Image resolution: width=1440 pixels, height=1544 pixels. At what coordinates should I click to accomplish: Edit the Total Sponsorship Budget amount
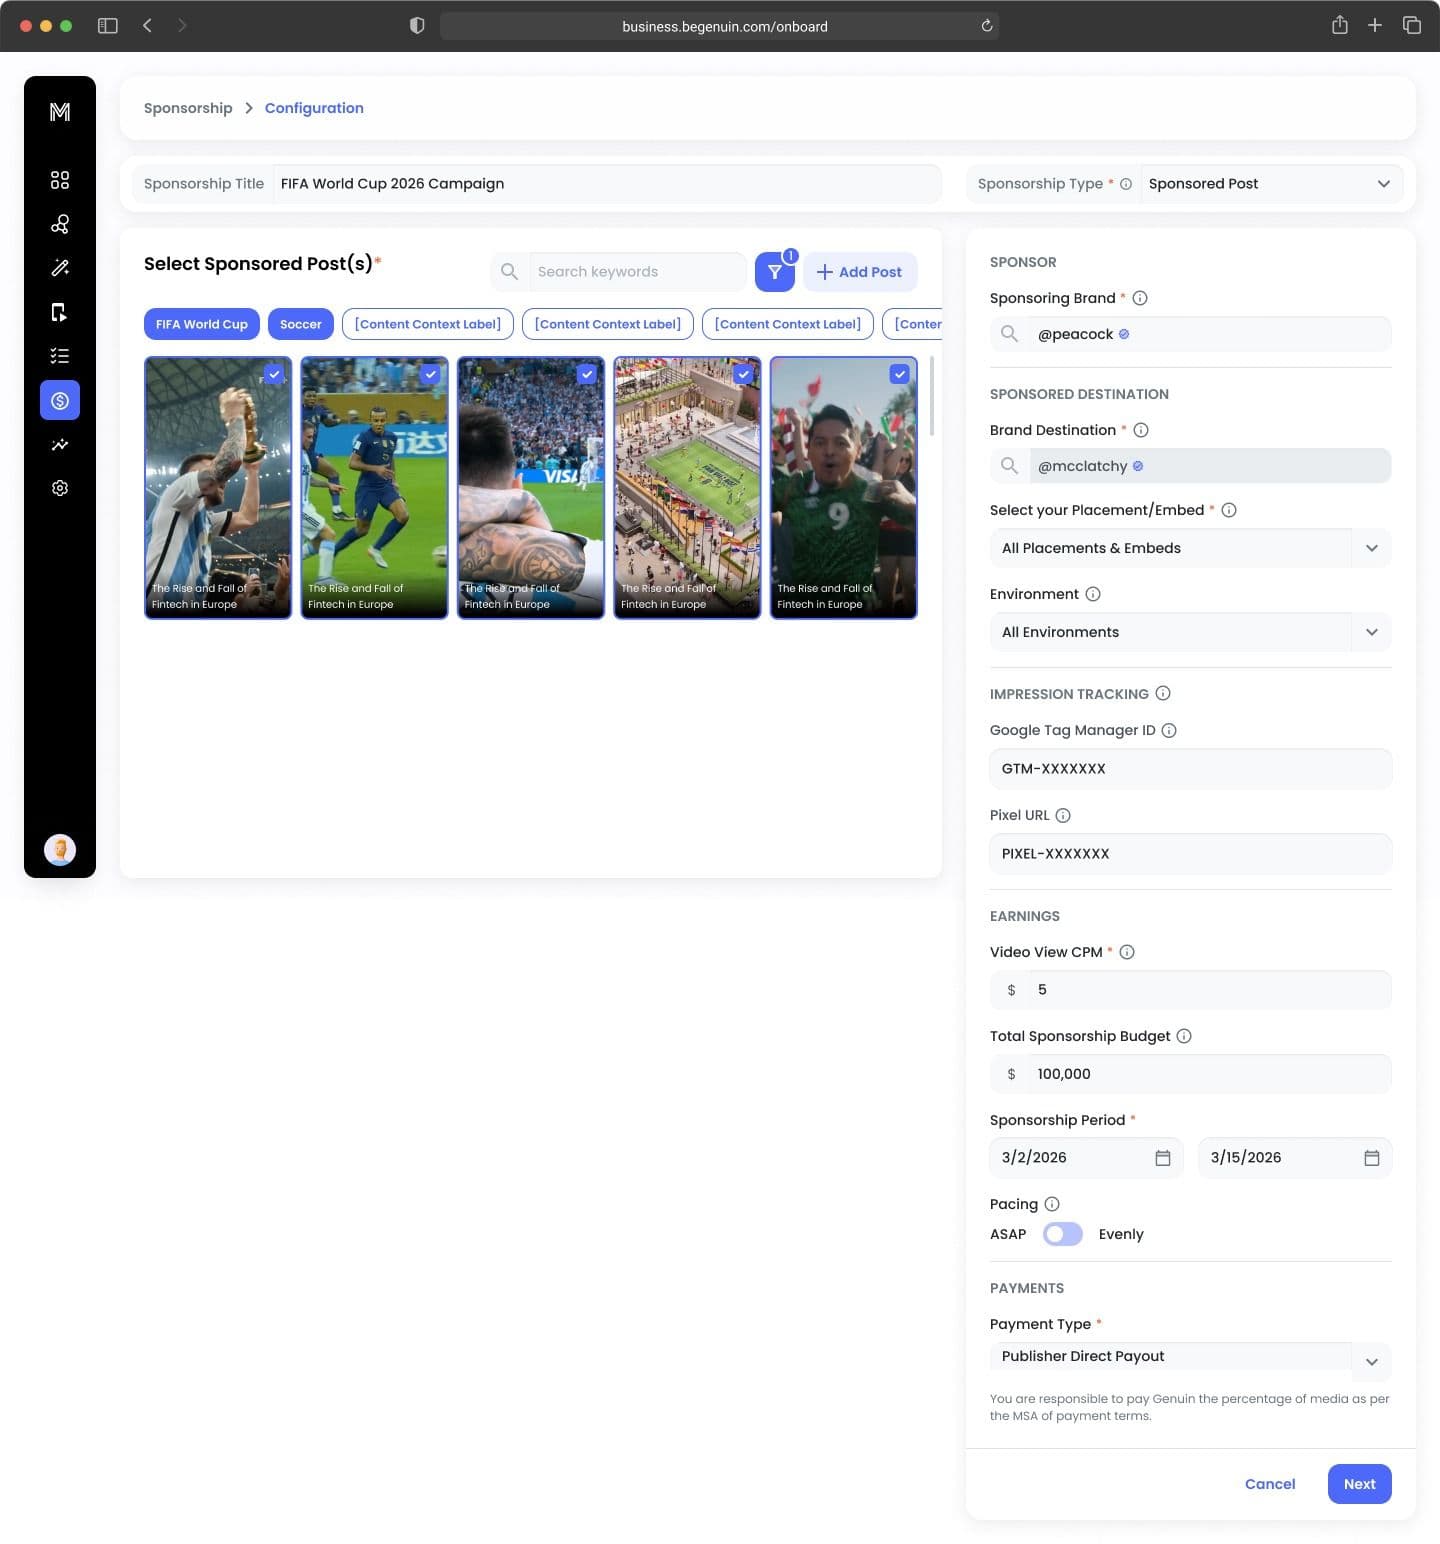point(1210,1074)
